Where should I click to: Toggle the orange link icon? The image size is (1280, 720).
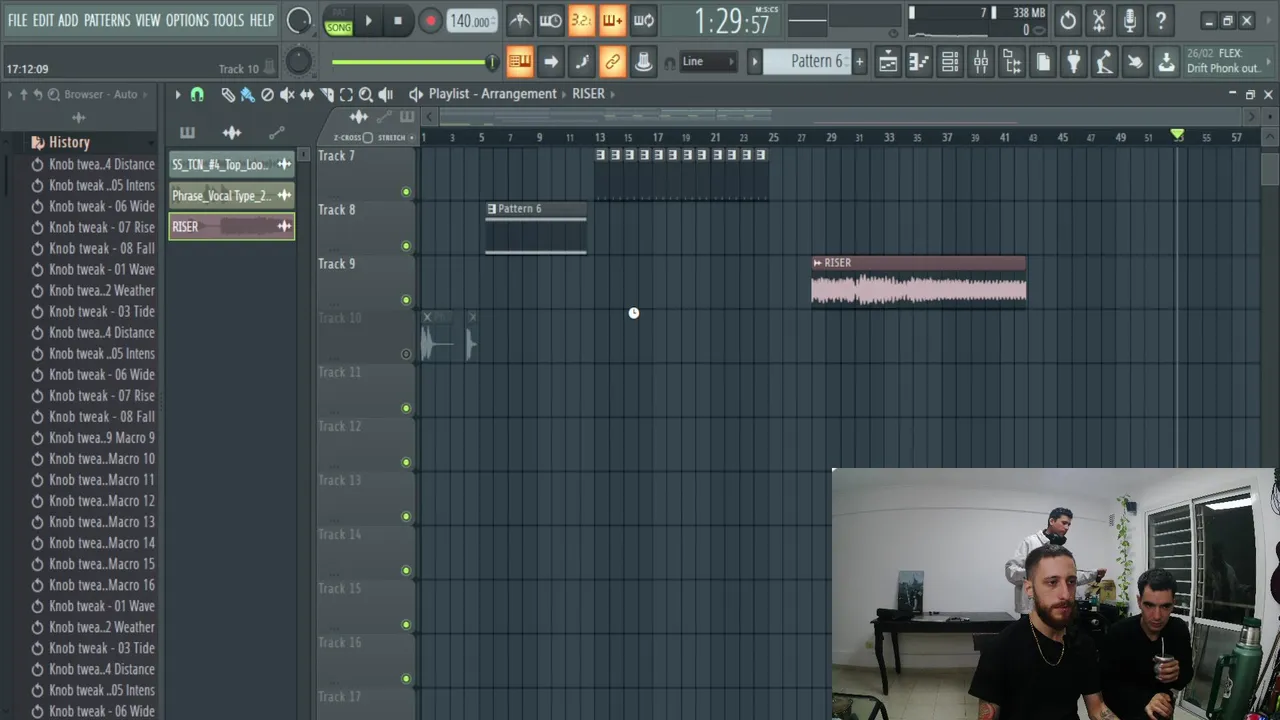pyautogui.click(x=612, y=62)
